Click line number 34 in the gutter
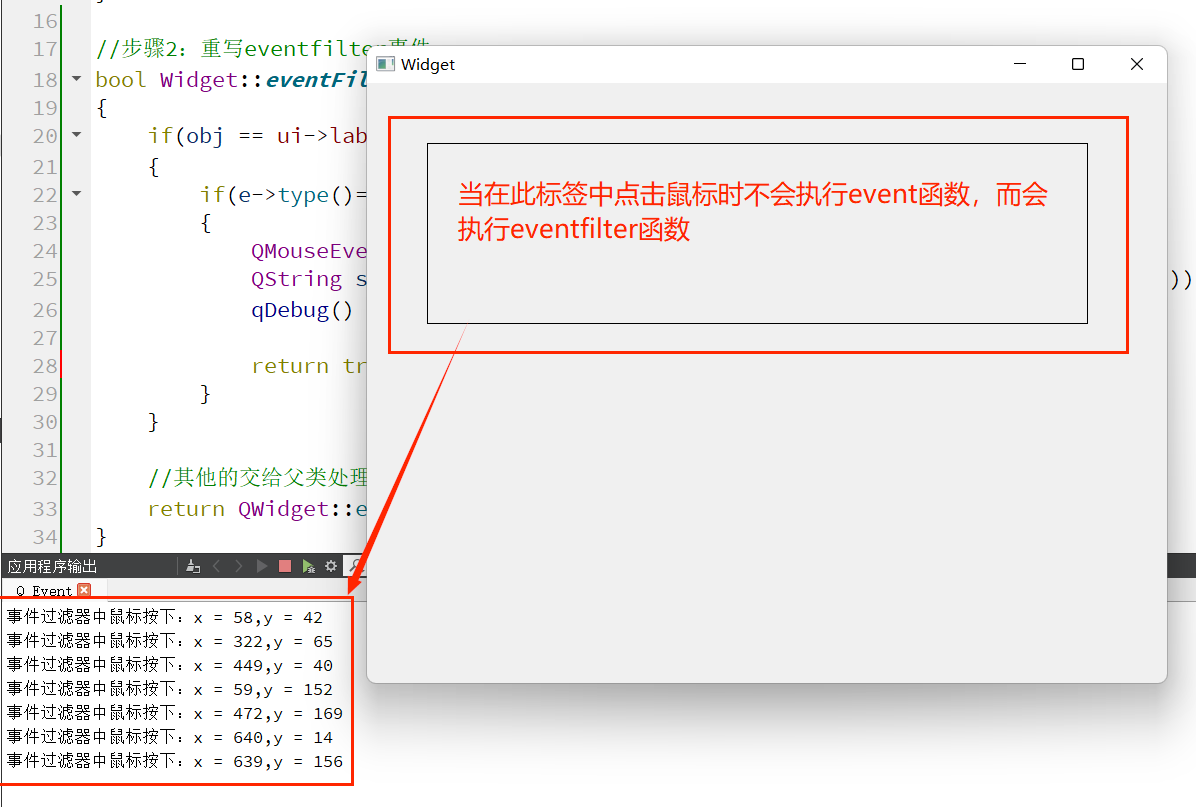This screenshot has height=807, width=1196. [x=45, y=537]
